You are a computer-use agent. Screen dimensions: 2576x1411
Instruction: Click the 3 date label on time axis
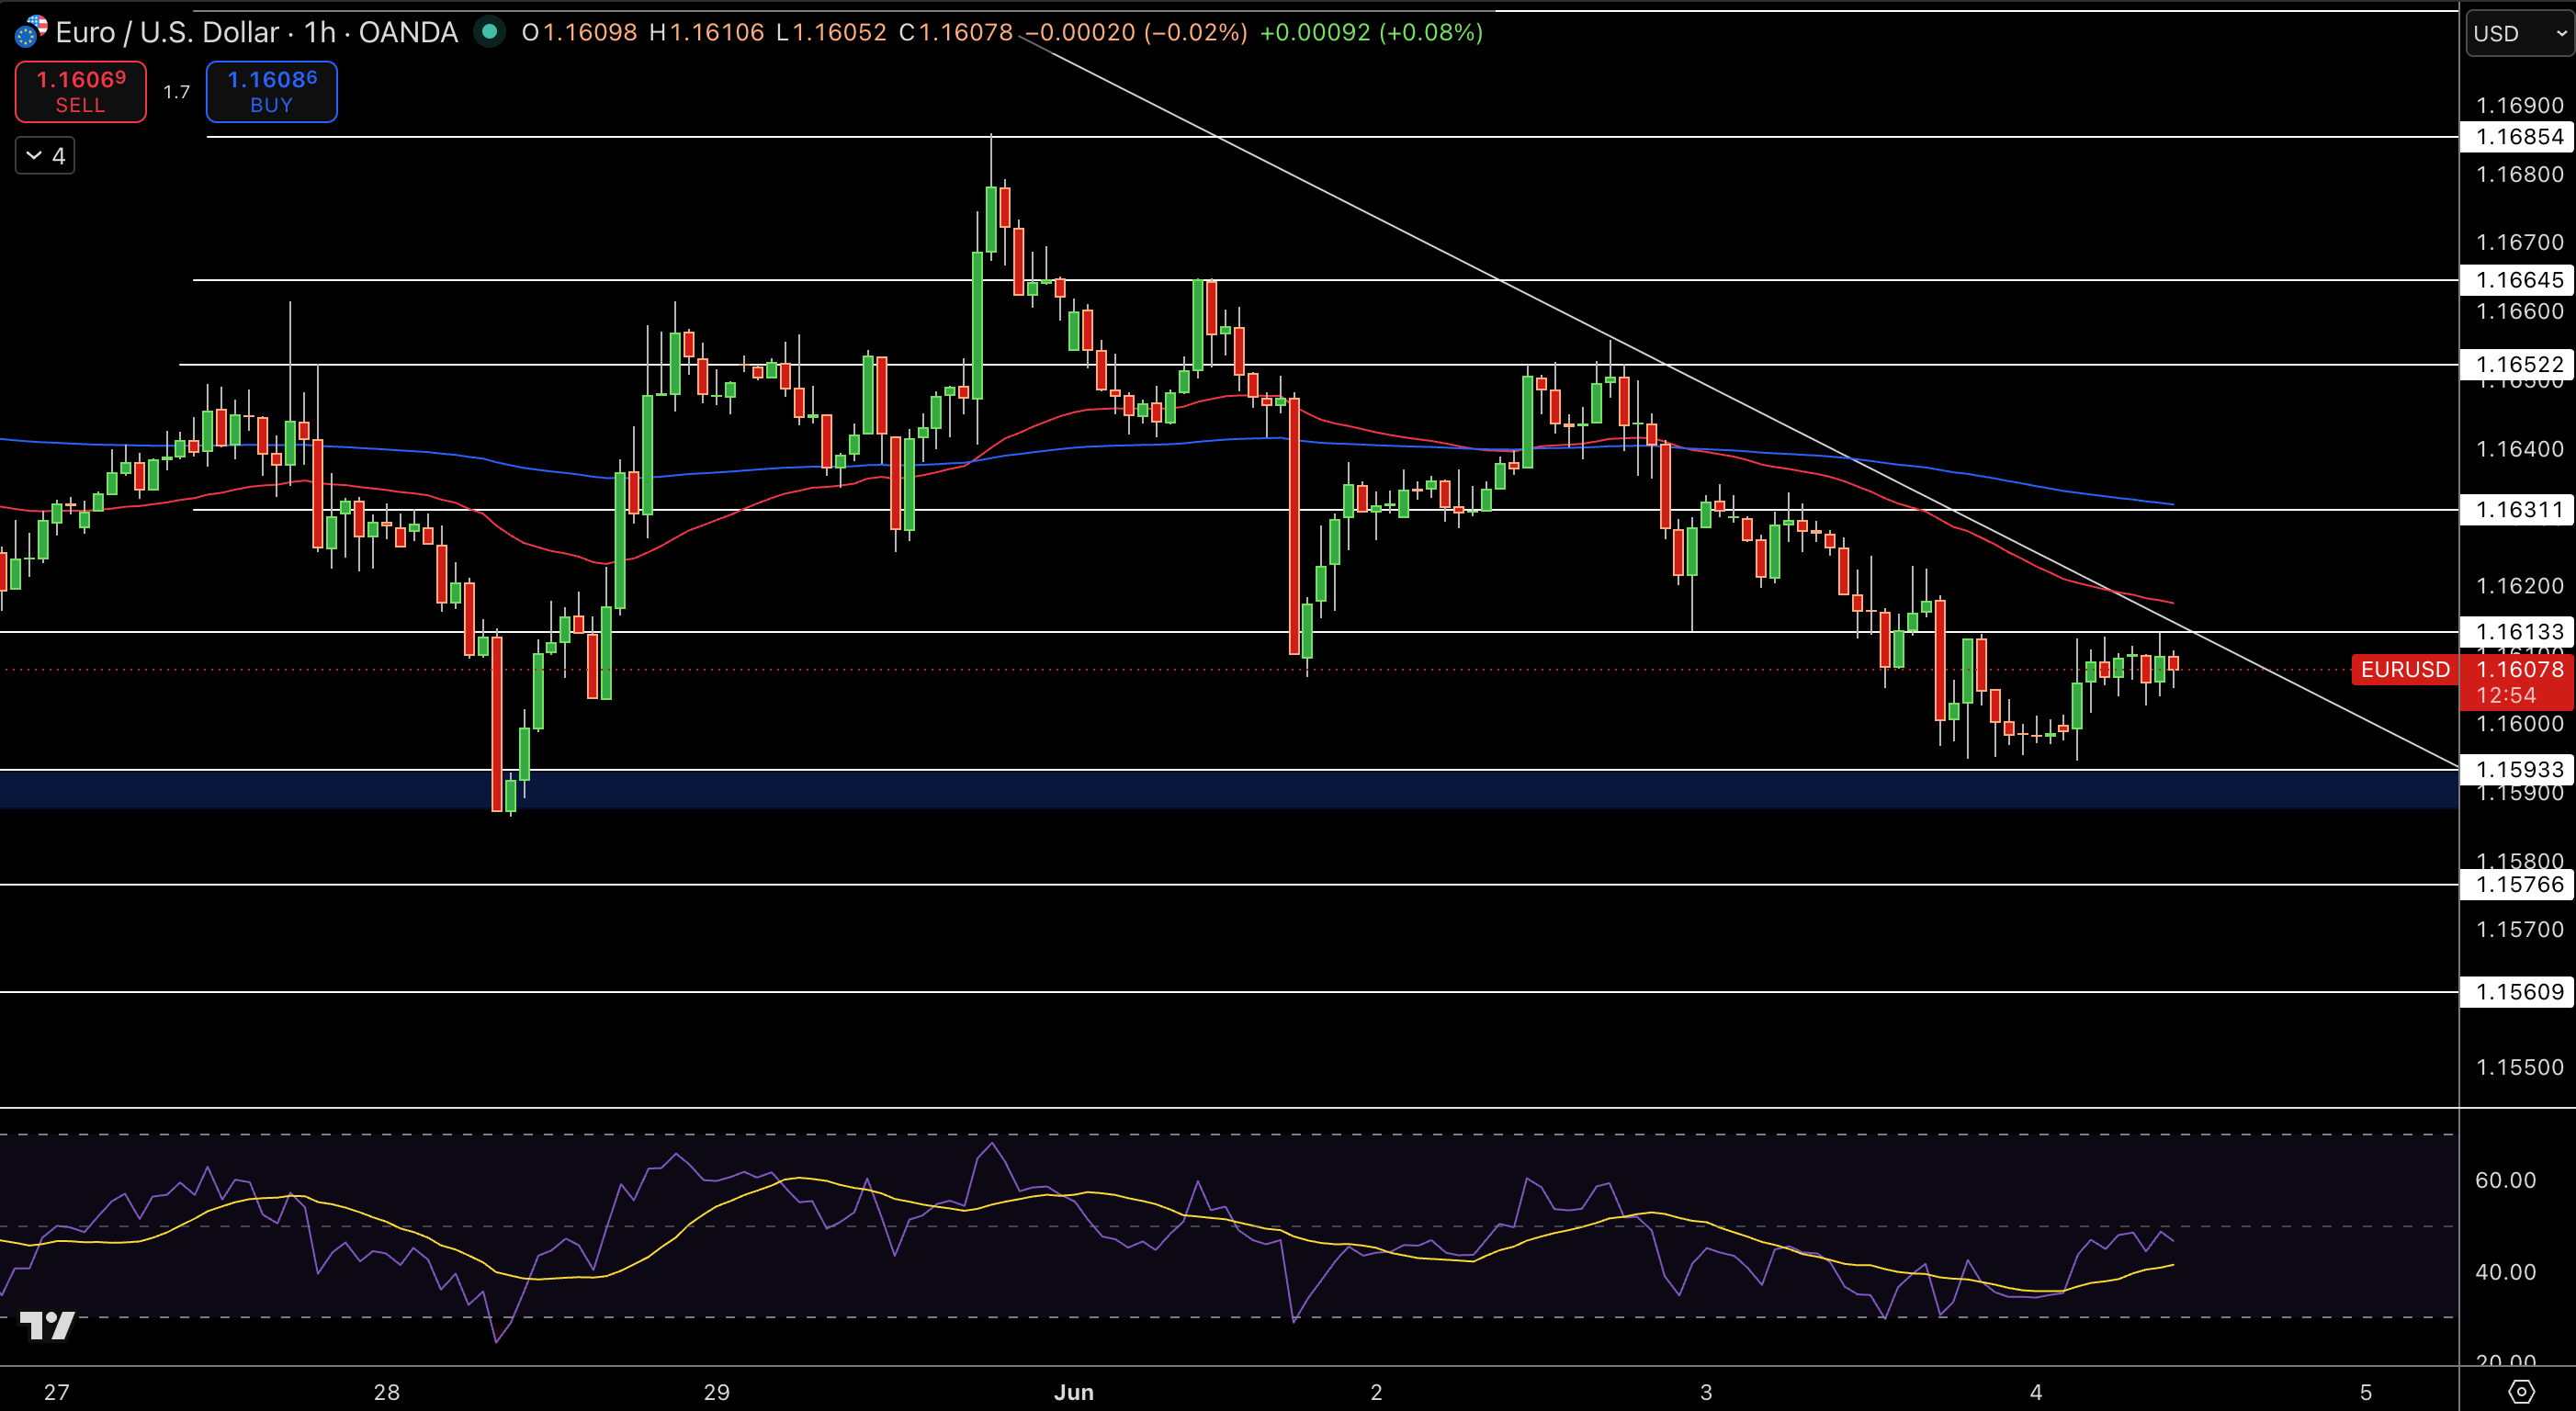(x=1706, y=1392)
